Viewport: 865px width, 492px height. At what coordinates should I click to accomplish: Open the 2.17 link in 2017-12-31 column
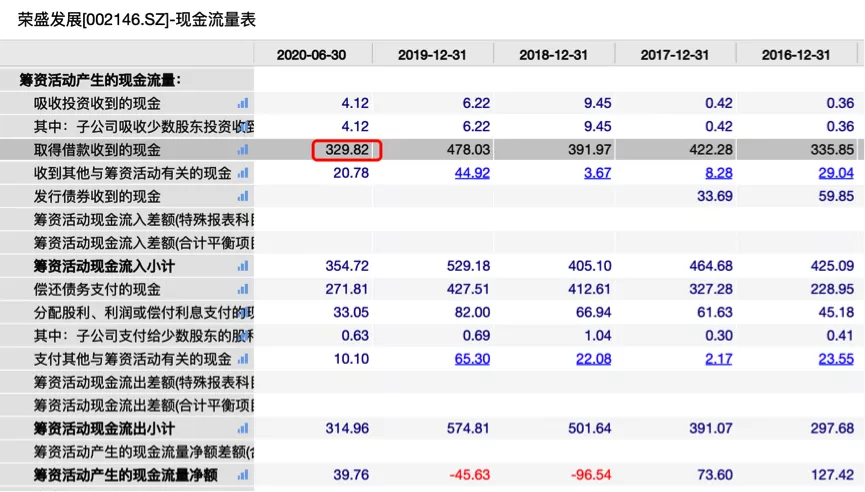[719, 359]
